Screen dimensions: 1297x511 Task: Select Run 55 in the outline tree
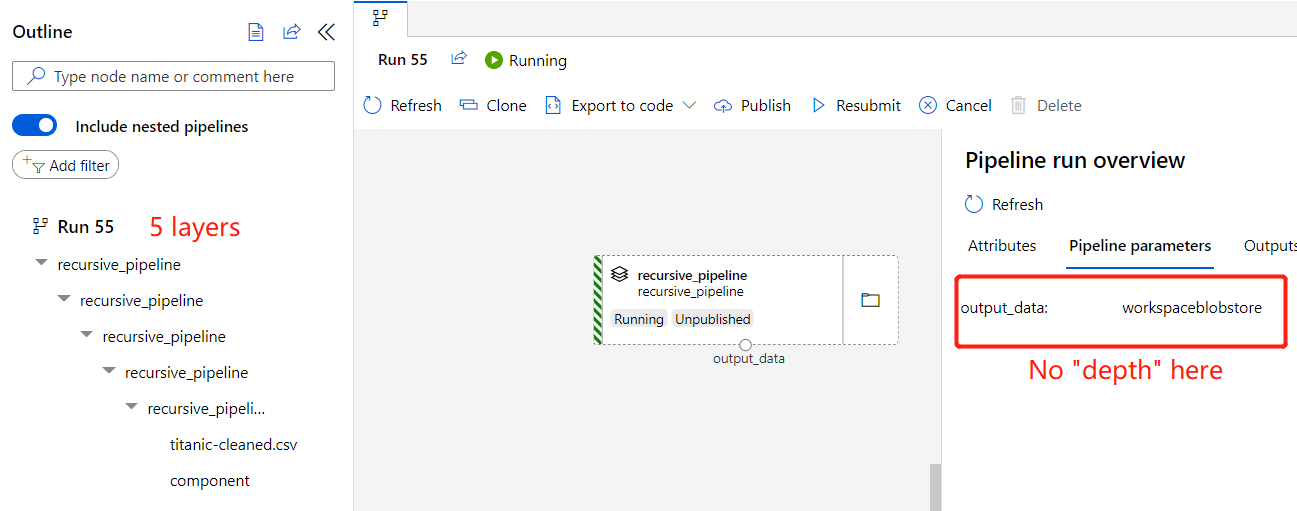pos(86,226)
